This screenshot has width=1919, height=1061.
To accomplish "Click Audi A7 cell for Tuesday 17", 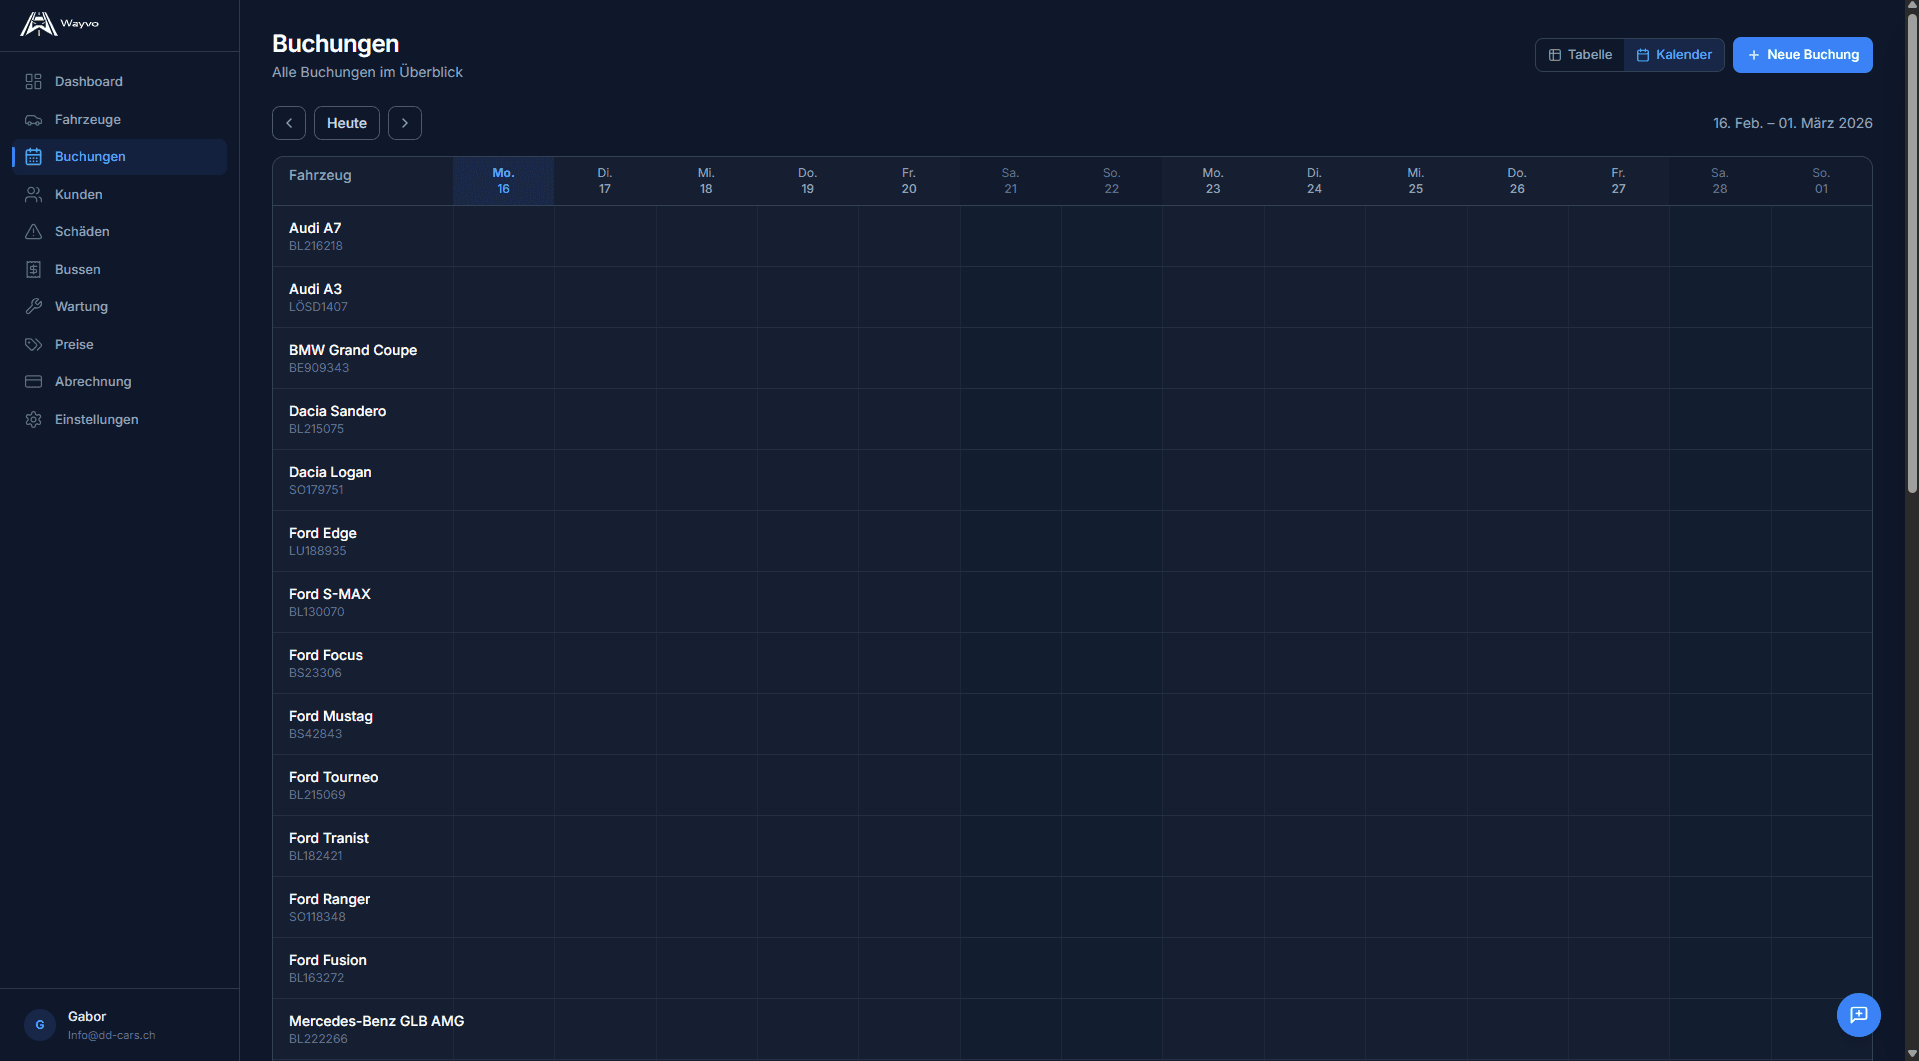I will tap(605, 236).
